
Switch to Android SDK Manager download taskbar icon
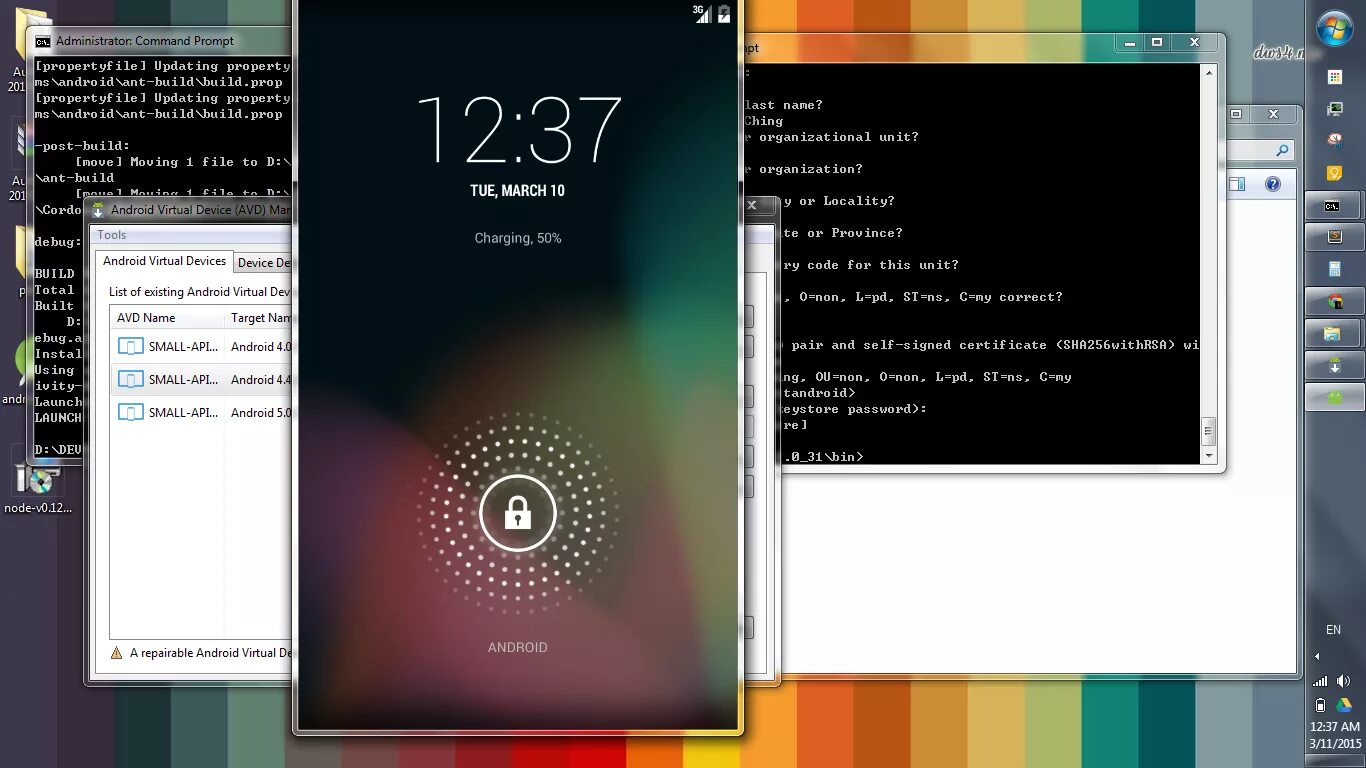click(x=1333, y=365)
